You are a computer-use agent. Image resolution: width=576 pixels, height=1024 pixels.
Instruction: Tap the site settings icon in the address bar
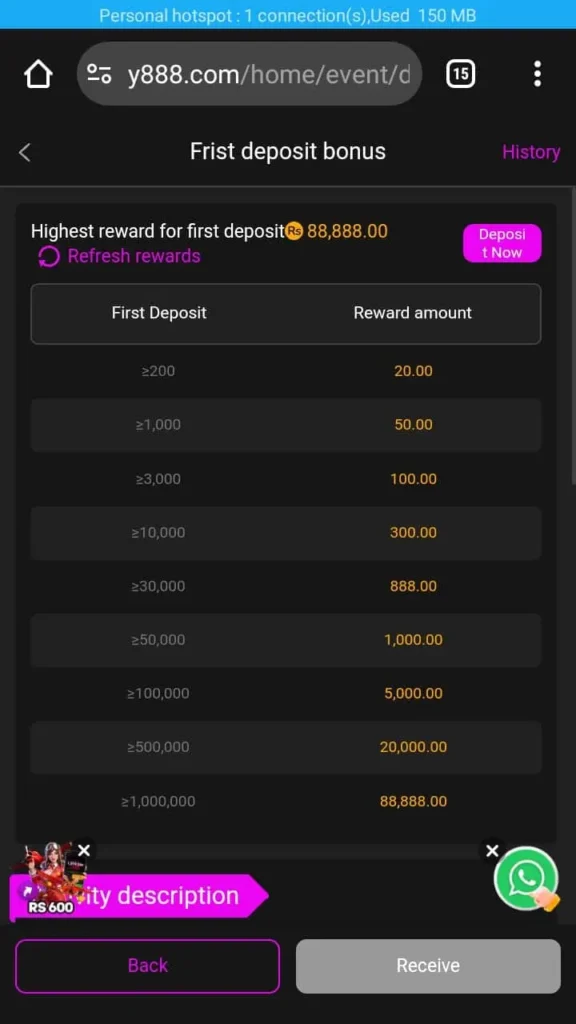pos(100,73)
